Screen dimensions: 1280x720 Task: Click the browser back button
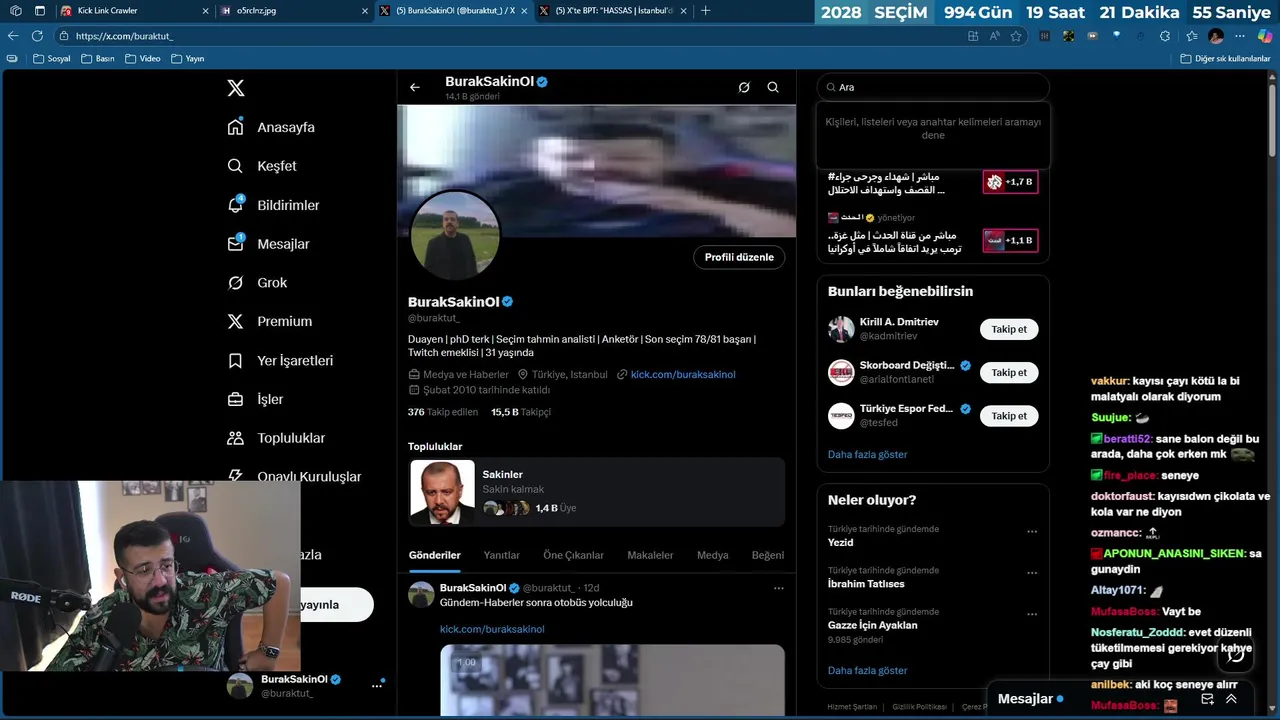click(x=13, y=36)
